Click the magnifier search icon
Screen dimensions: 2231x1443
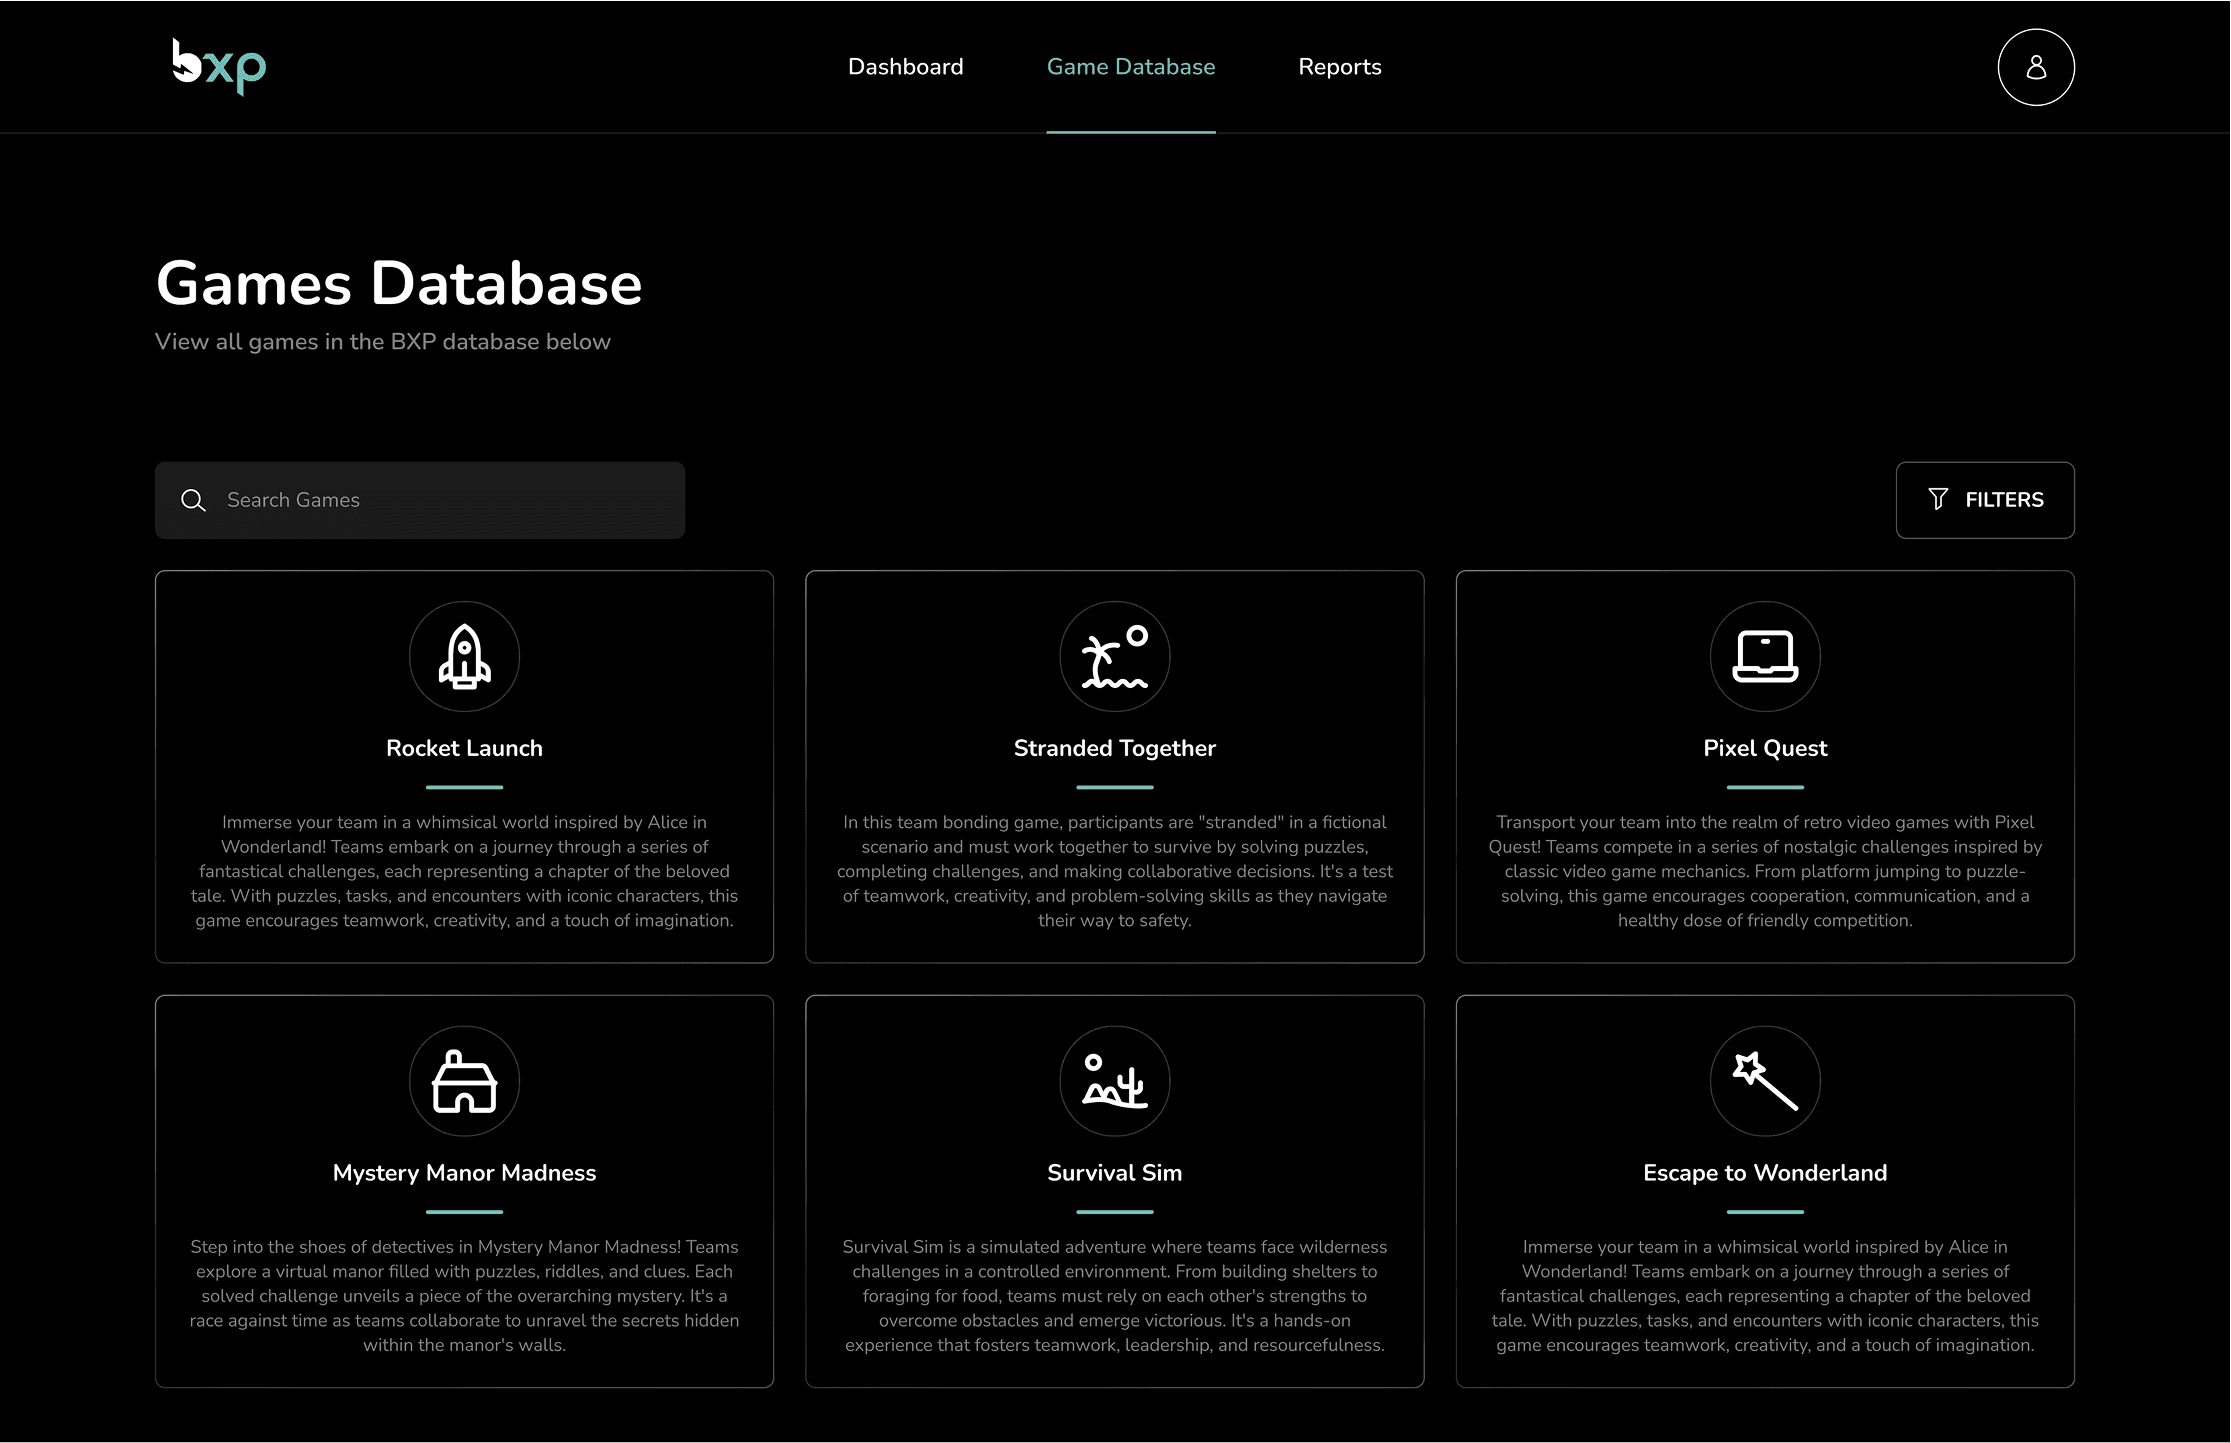click(193, 500)
